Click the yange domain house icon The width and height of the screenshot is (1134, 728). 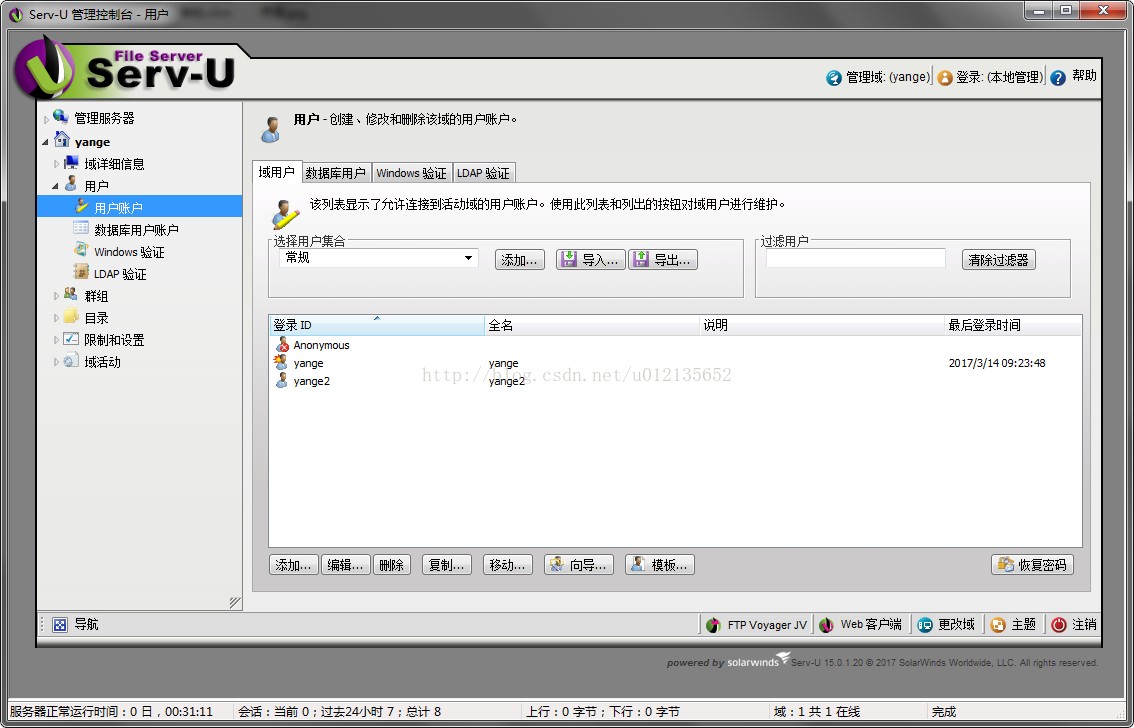pos(62,140)
